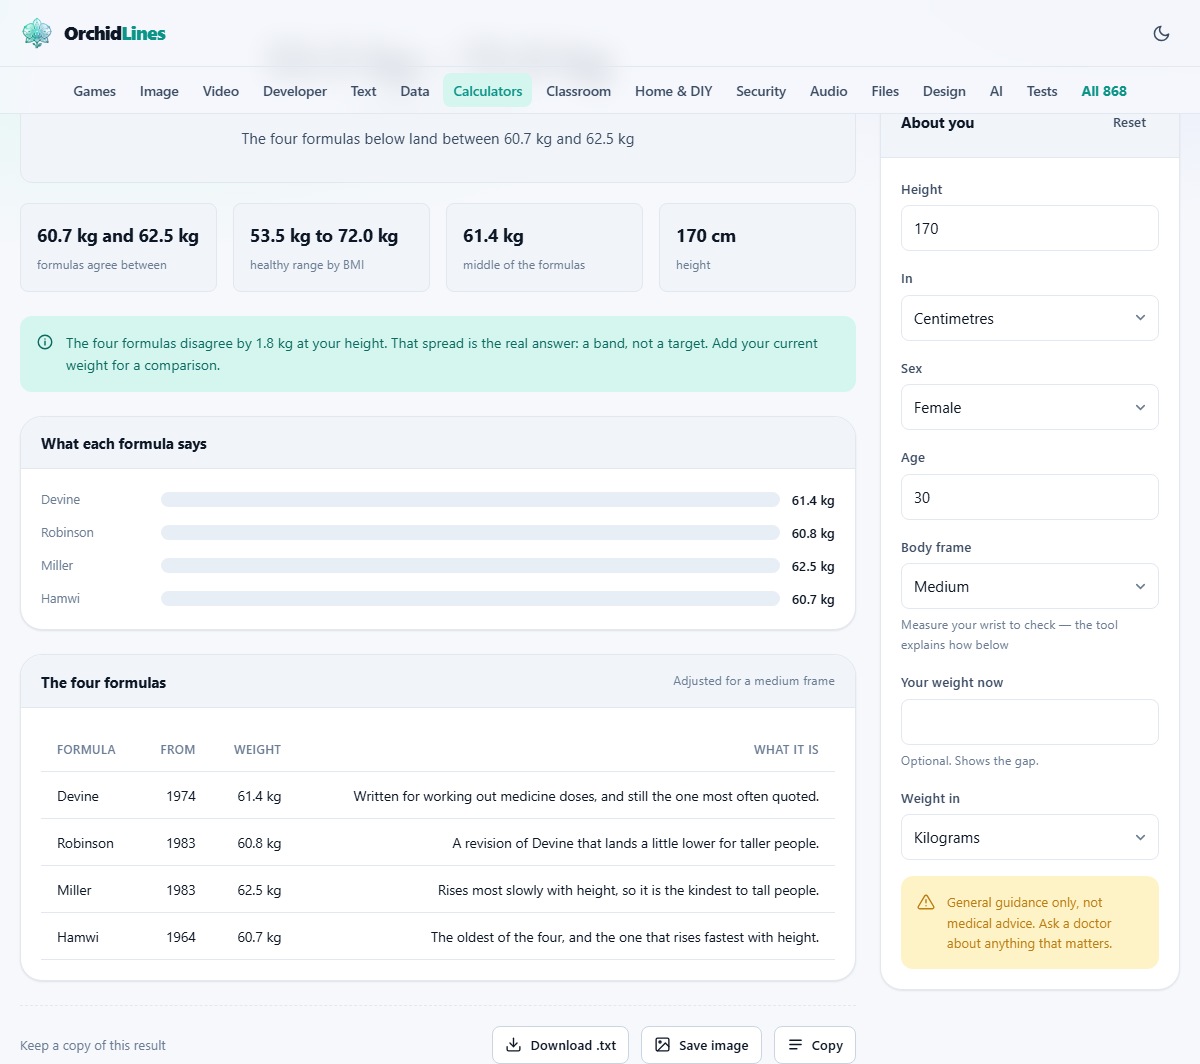Click the warning triangle icon in the disclaimer
This screenshot has width=1200, height=1064.
(x=926, y=902)
